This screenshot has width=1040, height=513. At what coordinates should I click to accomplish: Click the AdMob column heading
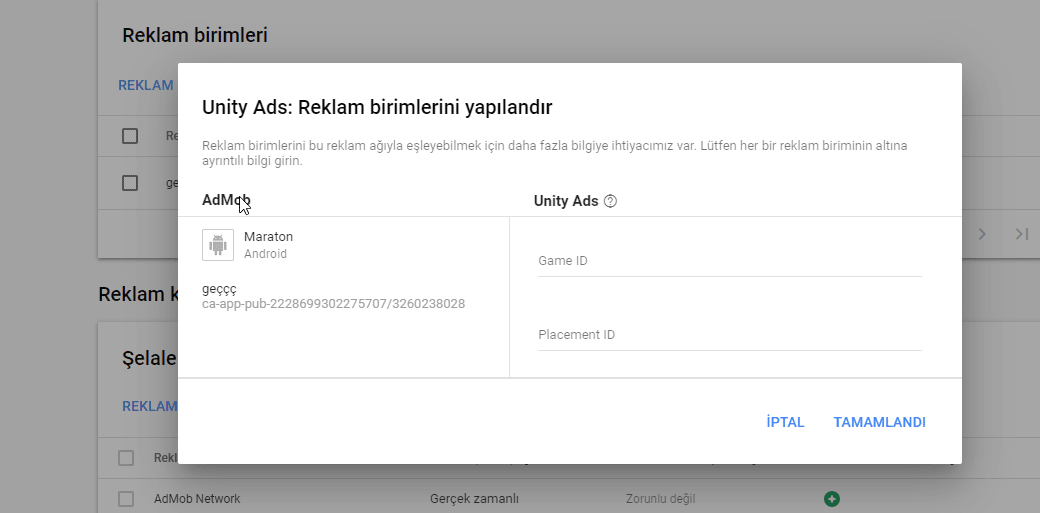(x=226, y=200)
